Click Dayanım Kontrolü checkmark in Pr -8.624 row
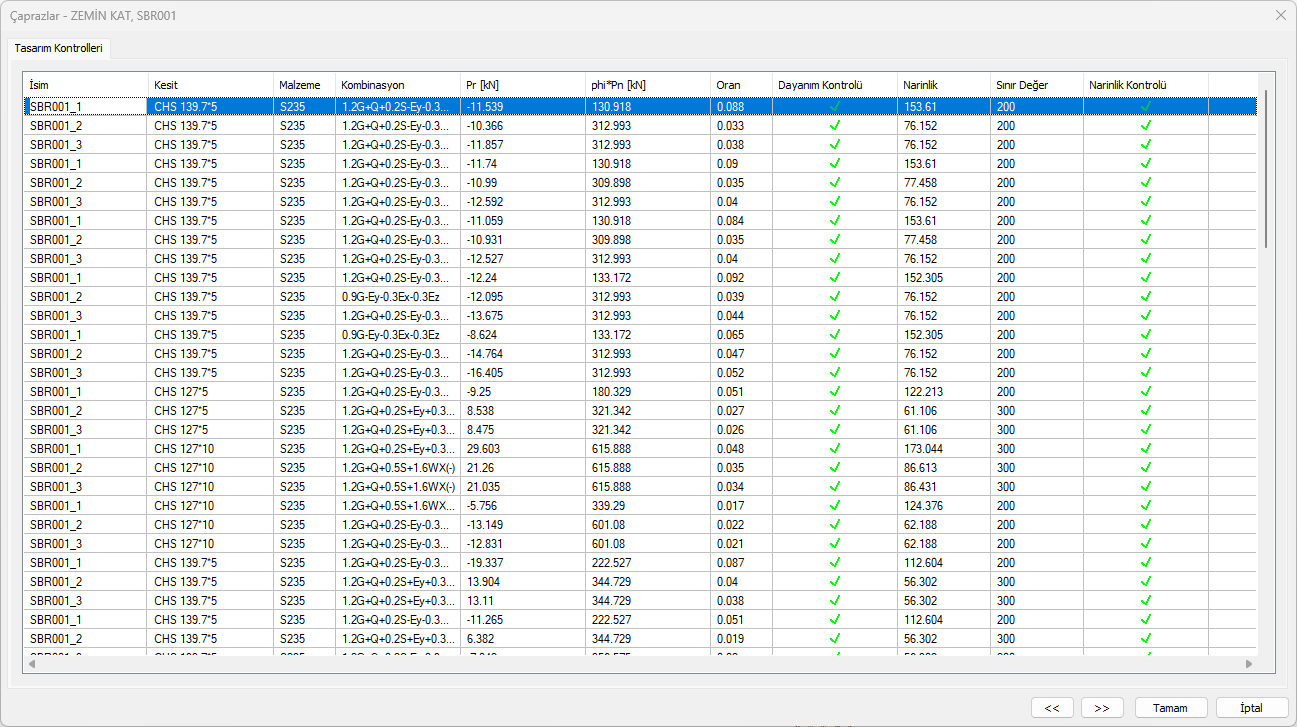 834,335
